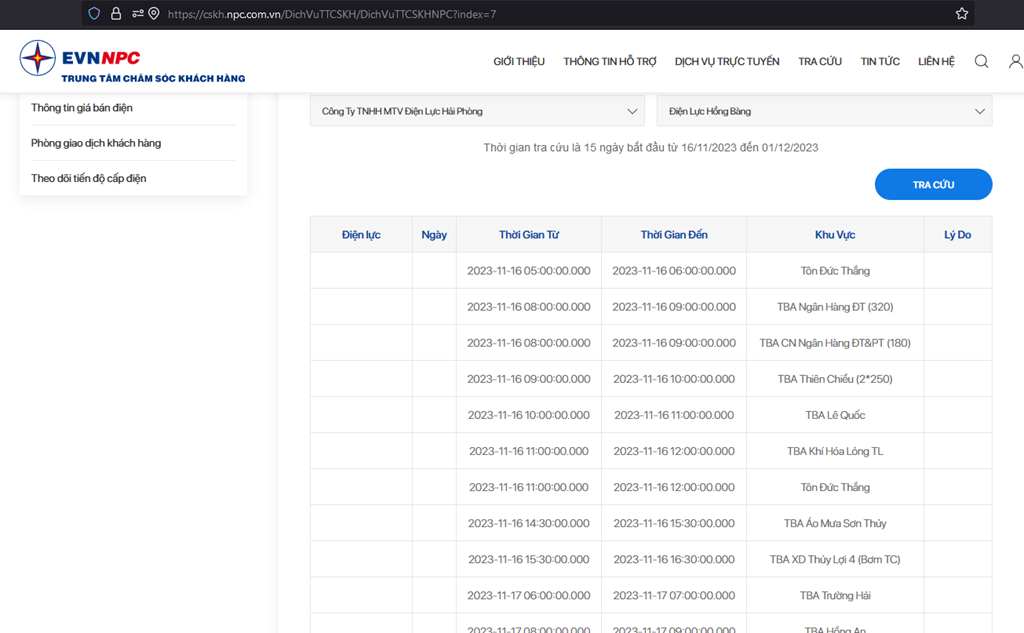Bookmark page with star icon

tap(961, 14)
